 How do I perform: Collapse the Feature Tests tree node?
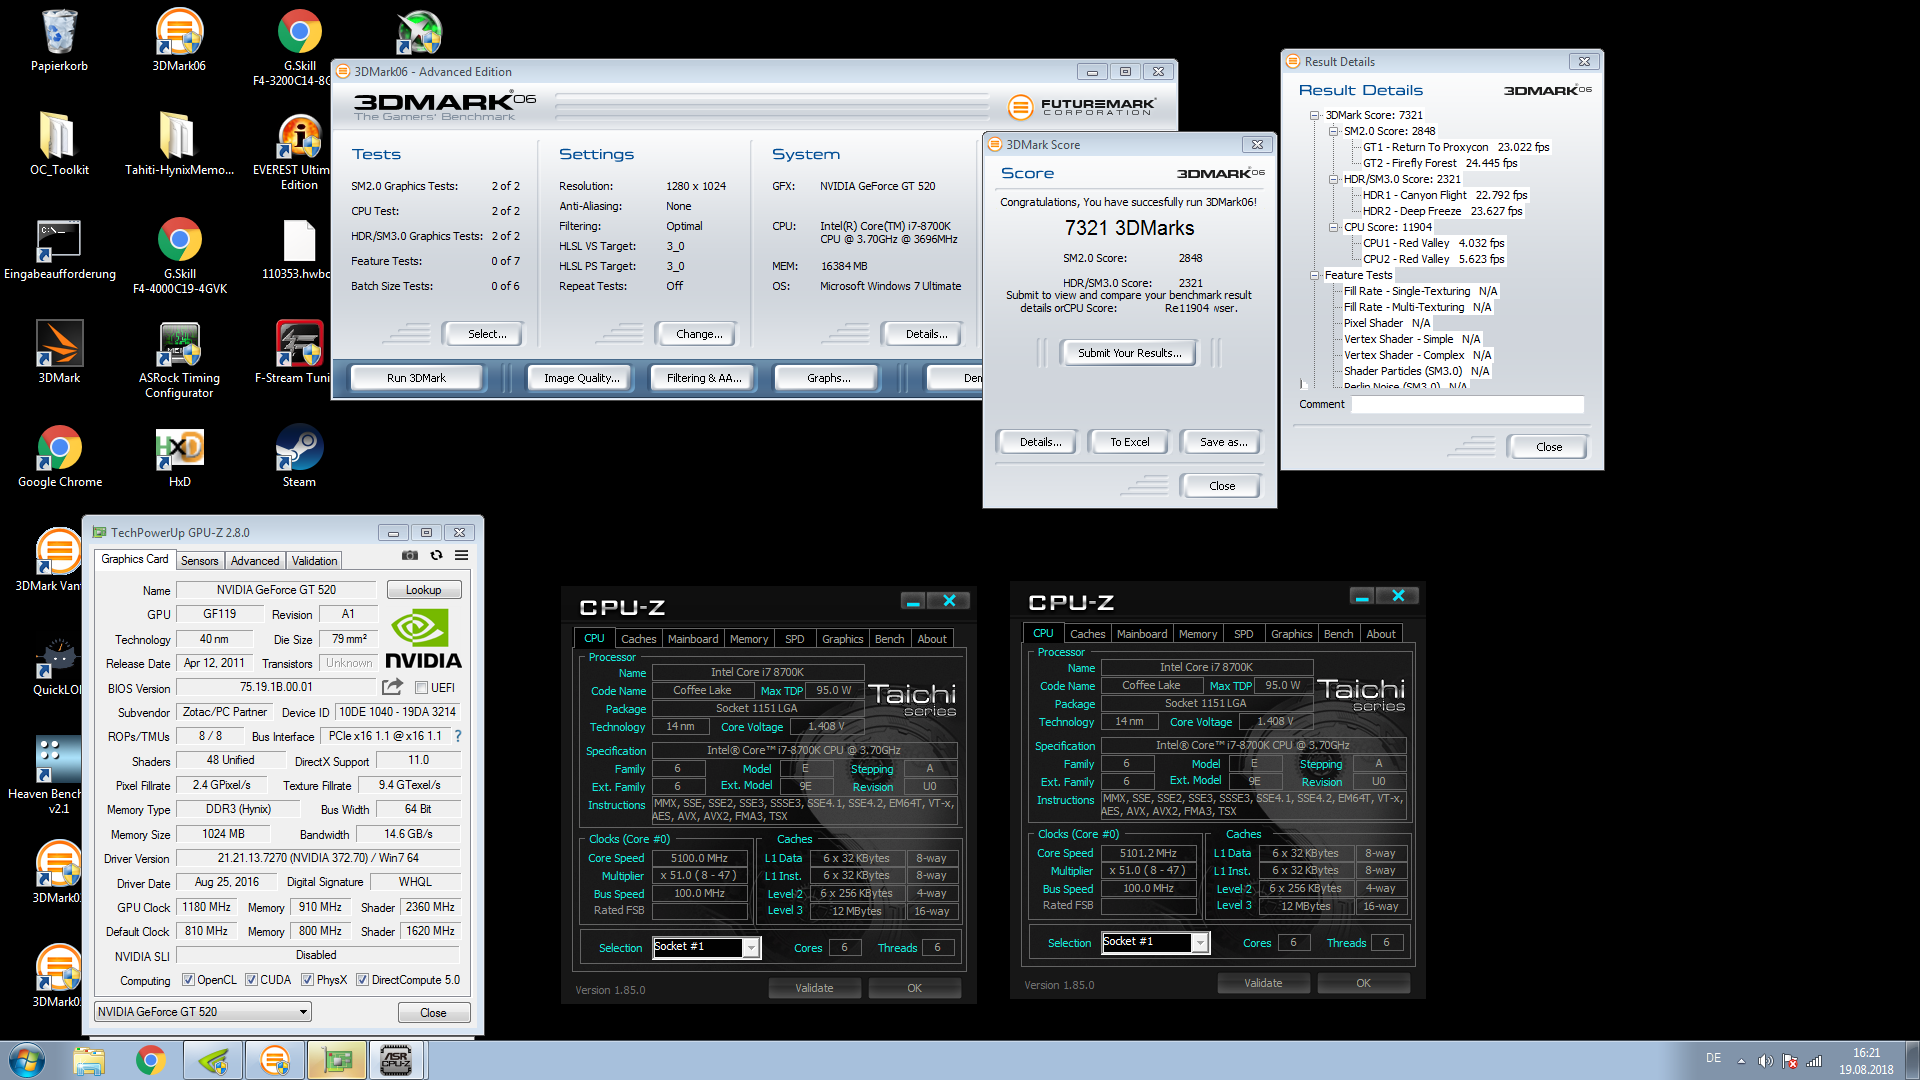1315,275
